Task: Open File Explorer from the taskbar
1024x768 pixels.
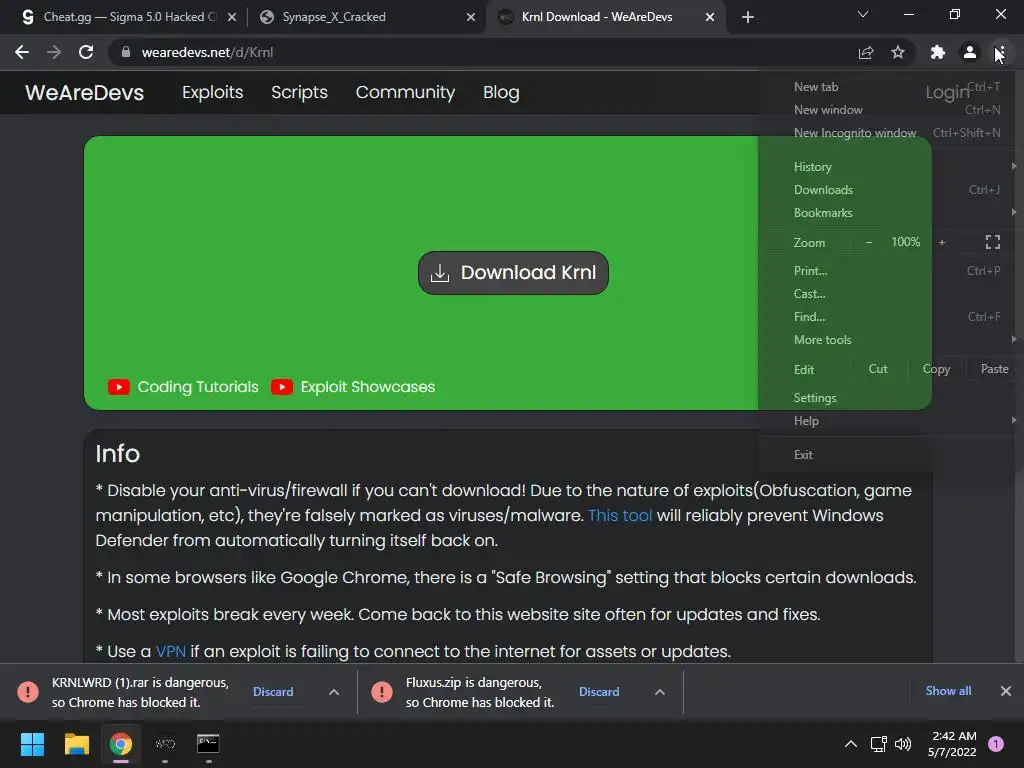Action: [x=76, y=744]
